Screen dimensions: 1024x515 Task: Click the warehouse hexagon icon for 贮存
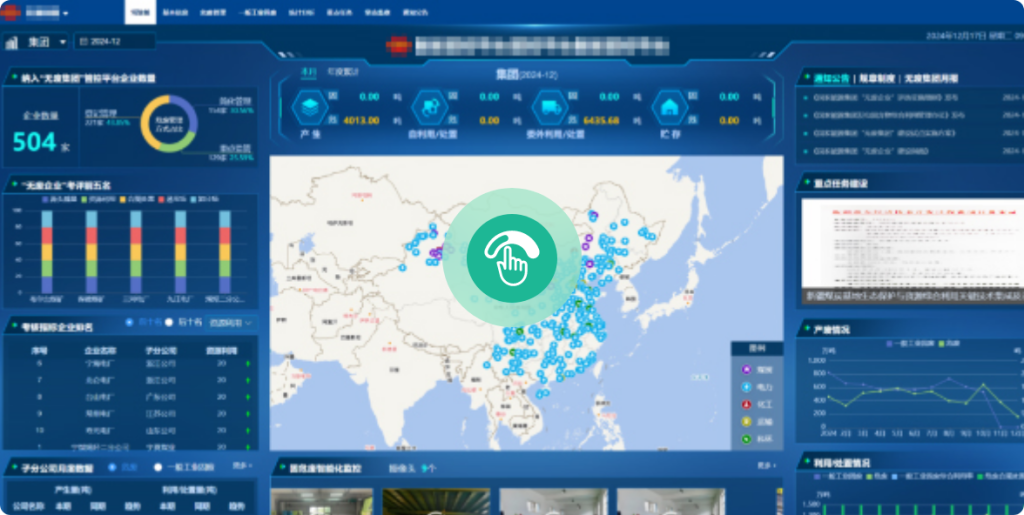[668, 106]
